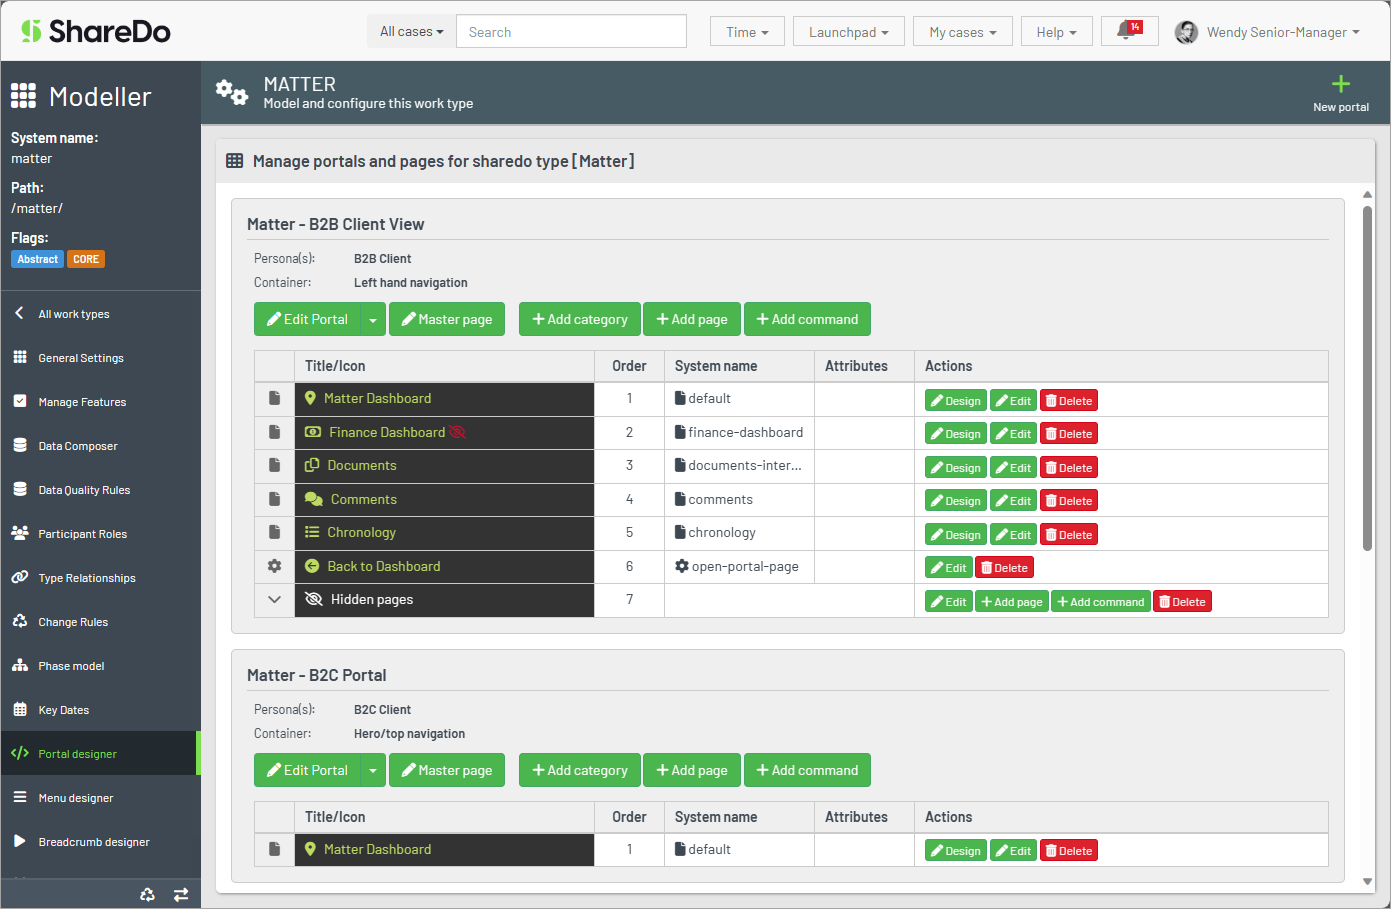Viewport: 1391px width, 909px height.
Task: Open the My cases menu
Action: [961, 31]
